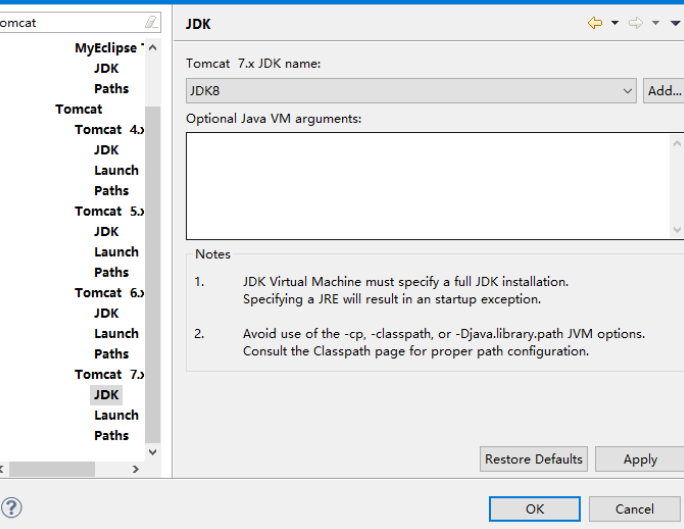Click the tree's scroll up arrow
The image size is (684, 529).
pyautogui.click(x=153, y=48)
